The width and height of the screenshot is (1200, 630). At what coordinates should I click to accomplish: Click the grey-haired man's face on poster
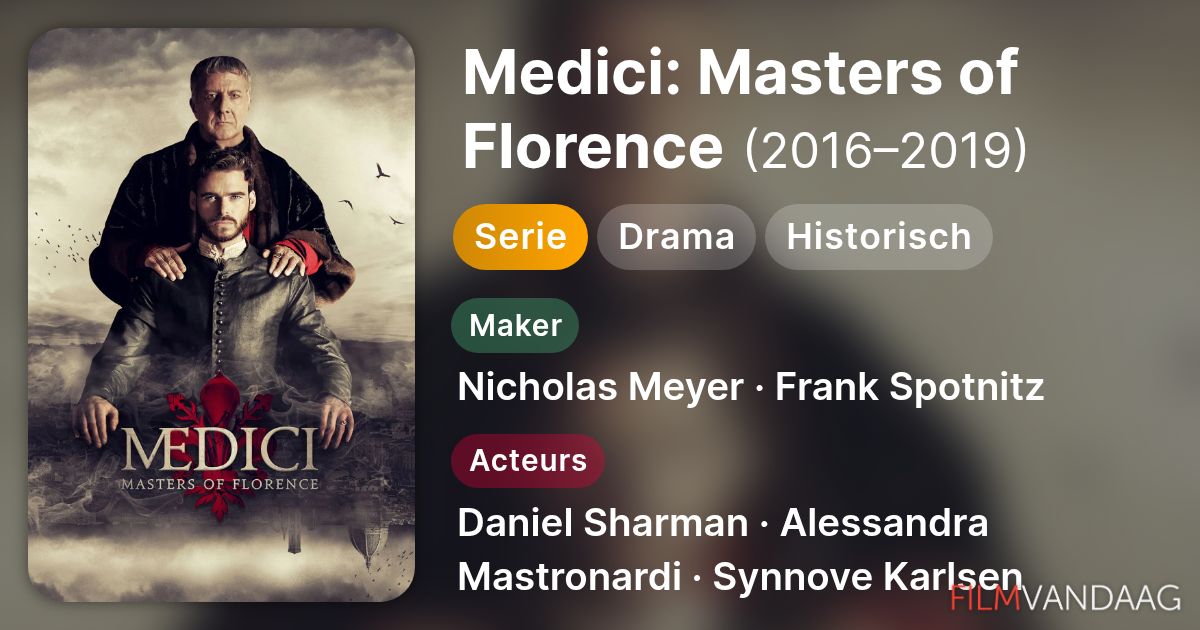tap(225, 103)
